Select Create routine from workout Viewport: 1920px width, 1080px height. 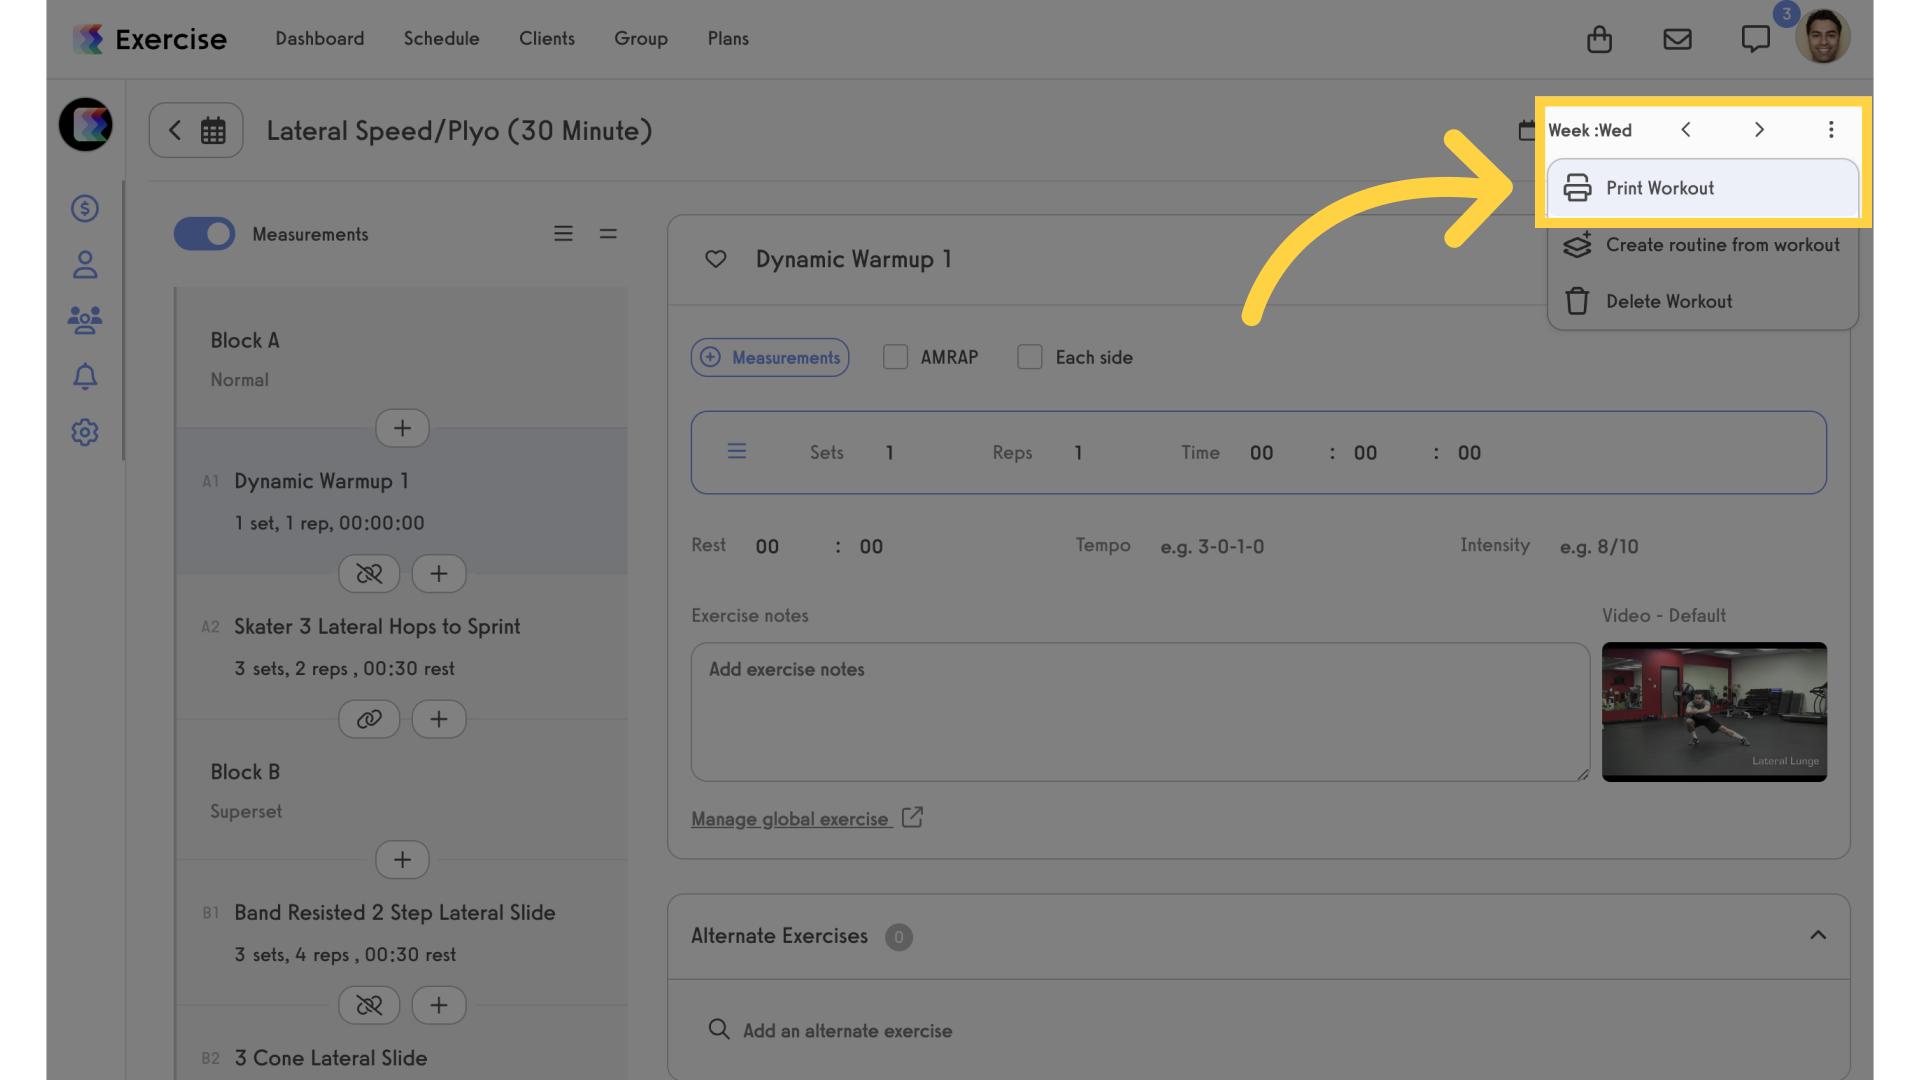tap(1702, 245)
